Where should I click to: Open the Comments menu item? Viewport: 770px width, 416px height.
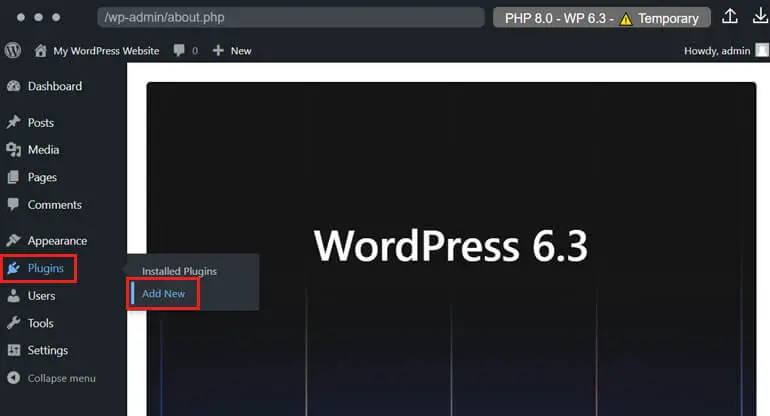[55, 205]
